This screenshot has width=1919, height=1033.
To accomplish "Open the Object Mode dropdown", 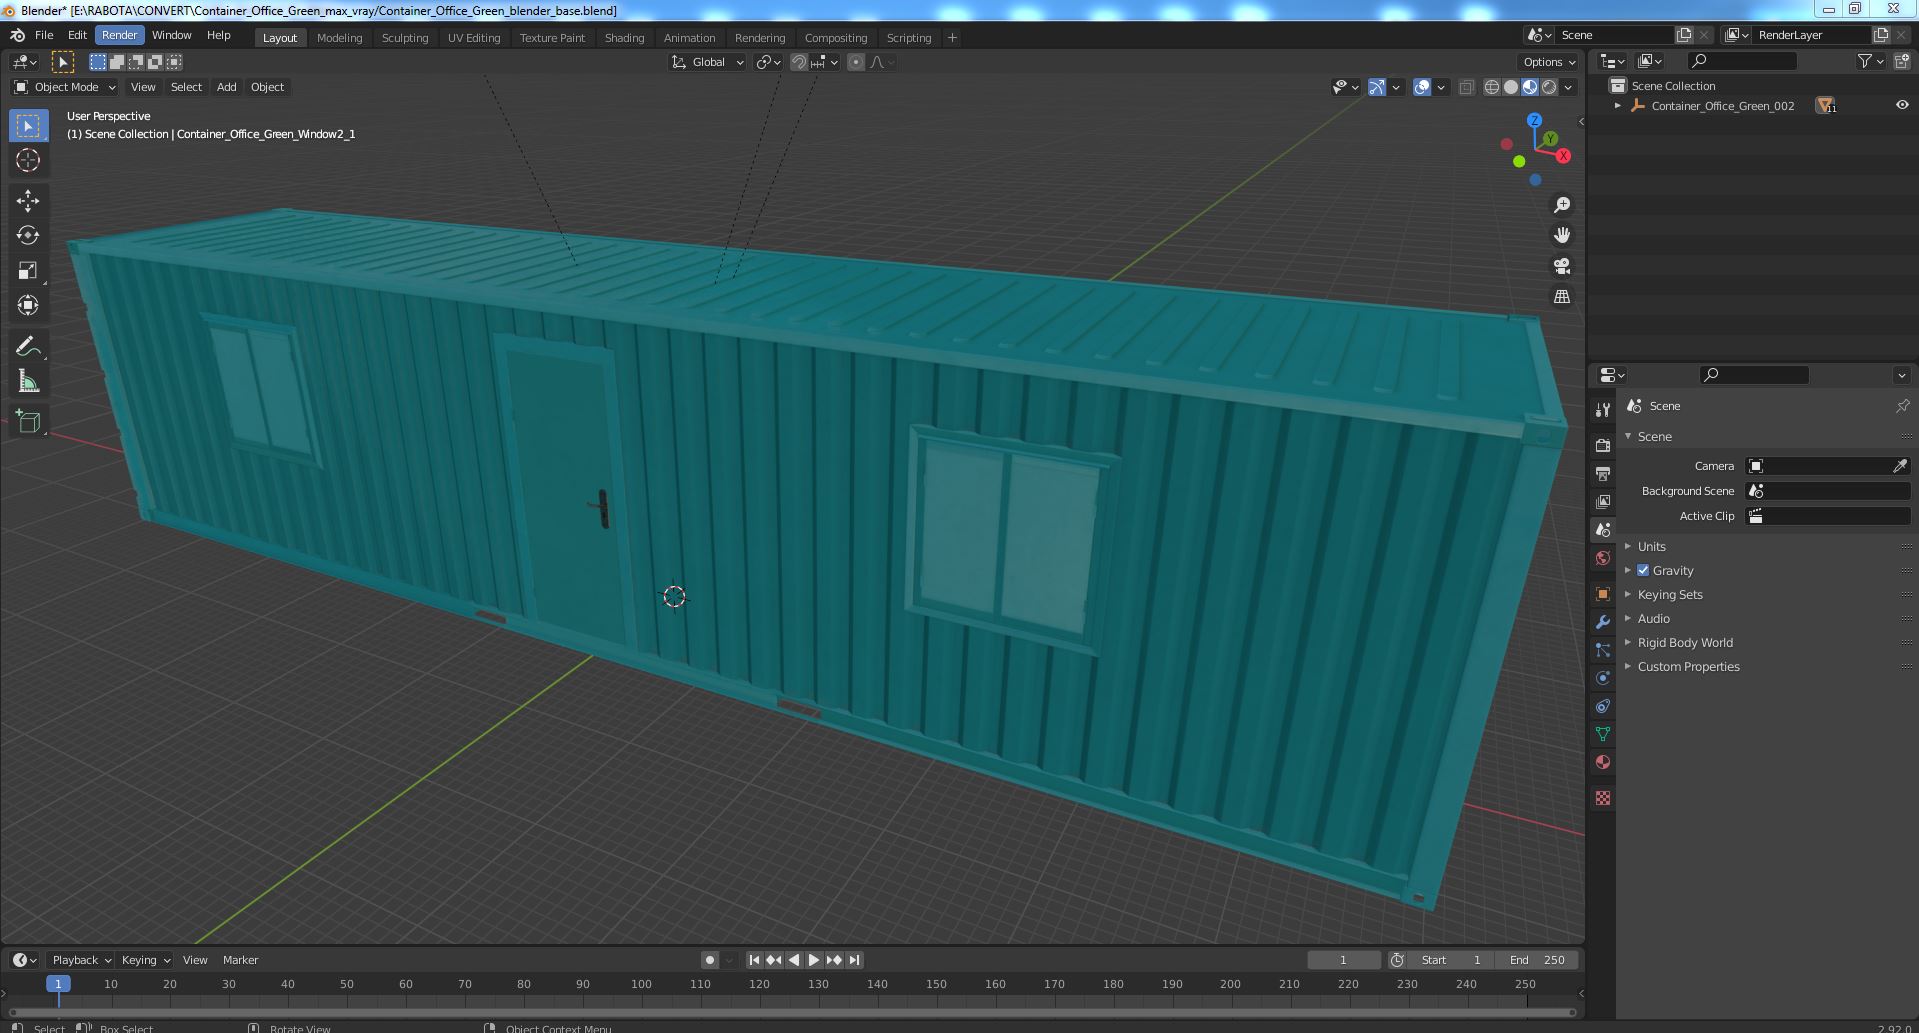I will click(65, 87).
